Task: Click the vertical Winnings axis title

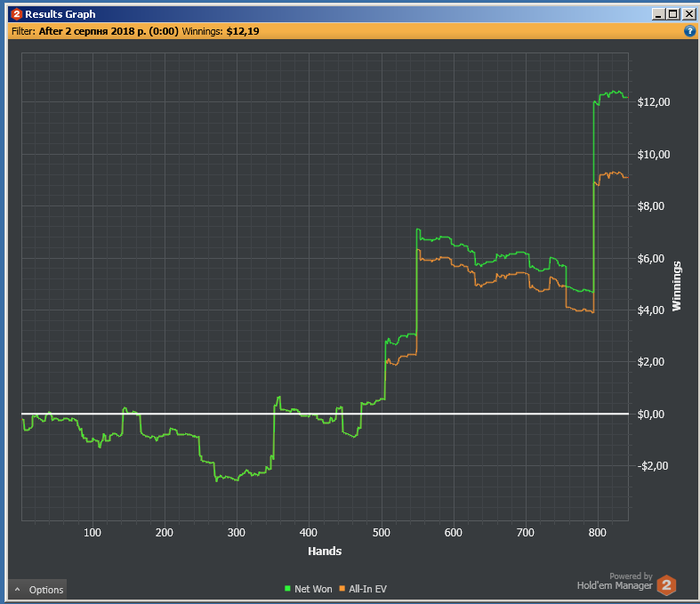Action: pyautogui.click(x=677, y=286)
